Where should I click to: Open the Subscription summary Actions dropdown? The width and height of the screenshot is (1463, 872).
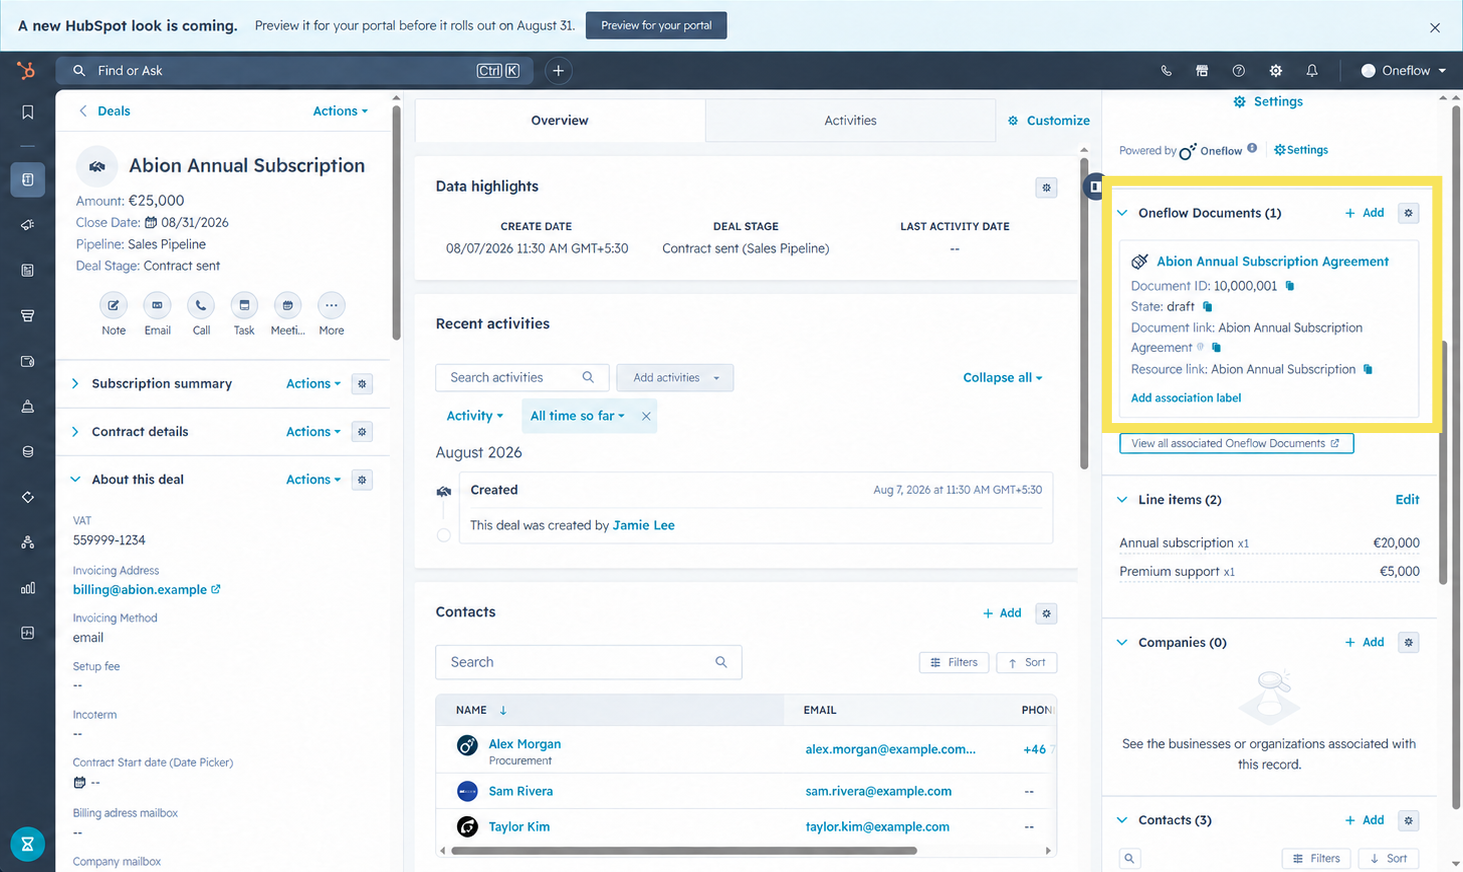313,384
